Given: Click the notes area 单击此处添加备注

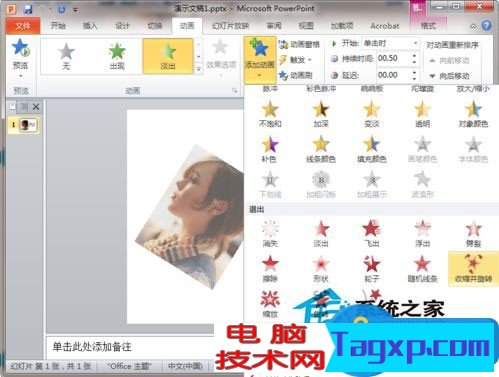Looking at the screenshot, I should click(x=92, y=347).
